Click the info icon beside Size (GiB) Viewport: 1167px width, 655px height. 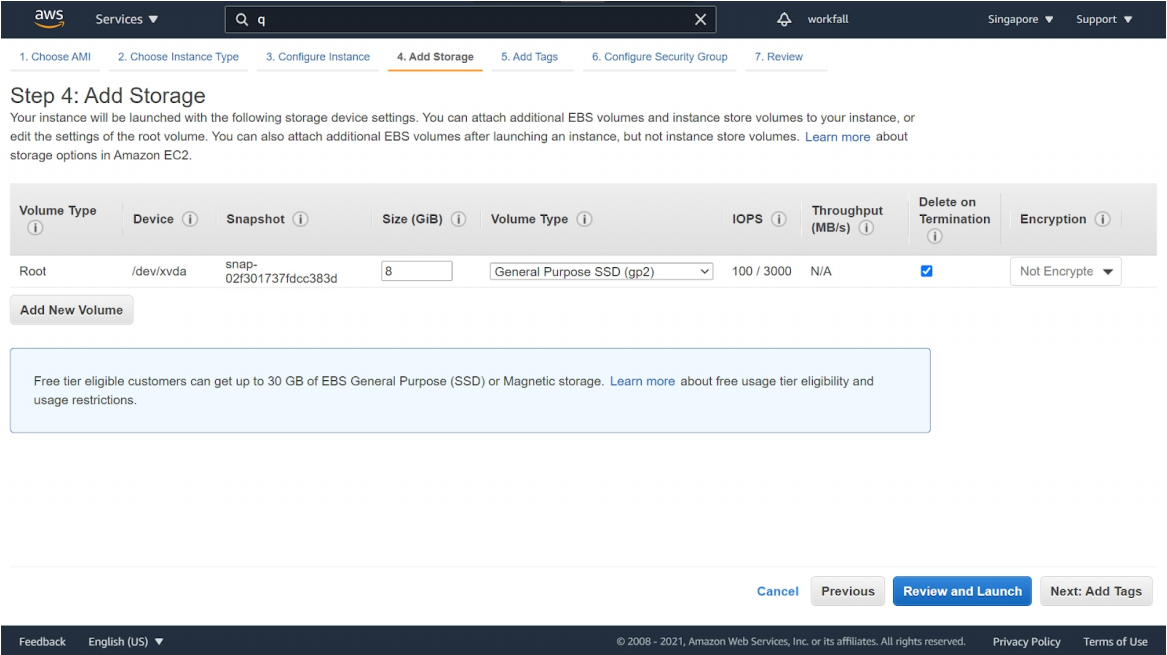point(459,219)
